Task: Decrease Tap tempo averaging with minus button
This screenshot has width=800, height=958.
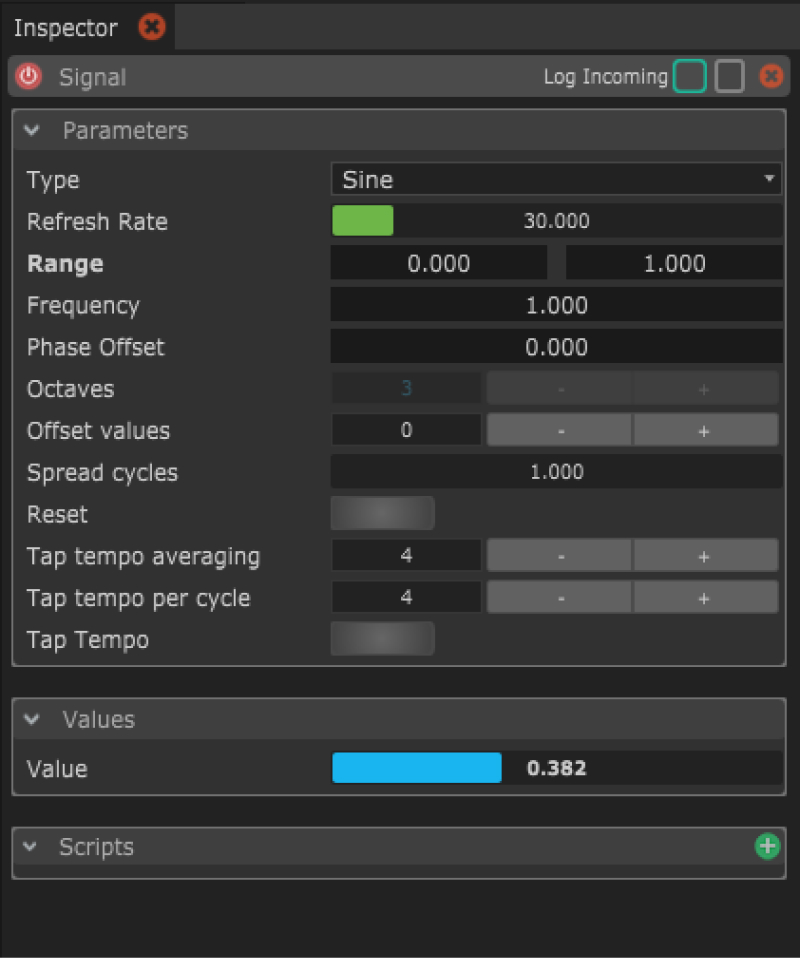Action: point(560,556)
